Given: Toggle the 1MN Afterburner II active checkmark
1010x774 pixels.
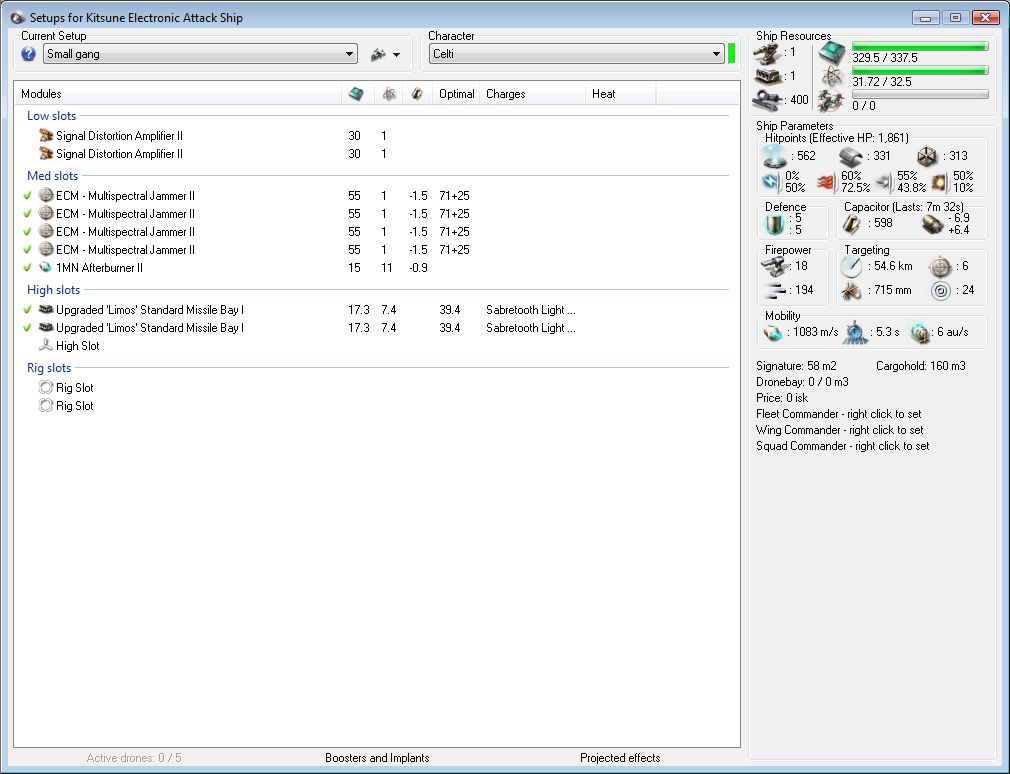Looking at the screenshot, I should (27, 267).
